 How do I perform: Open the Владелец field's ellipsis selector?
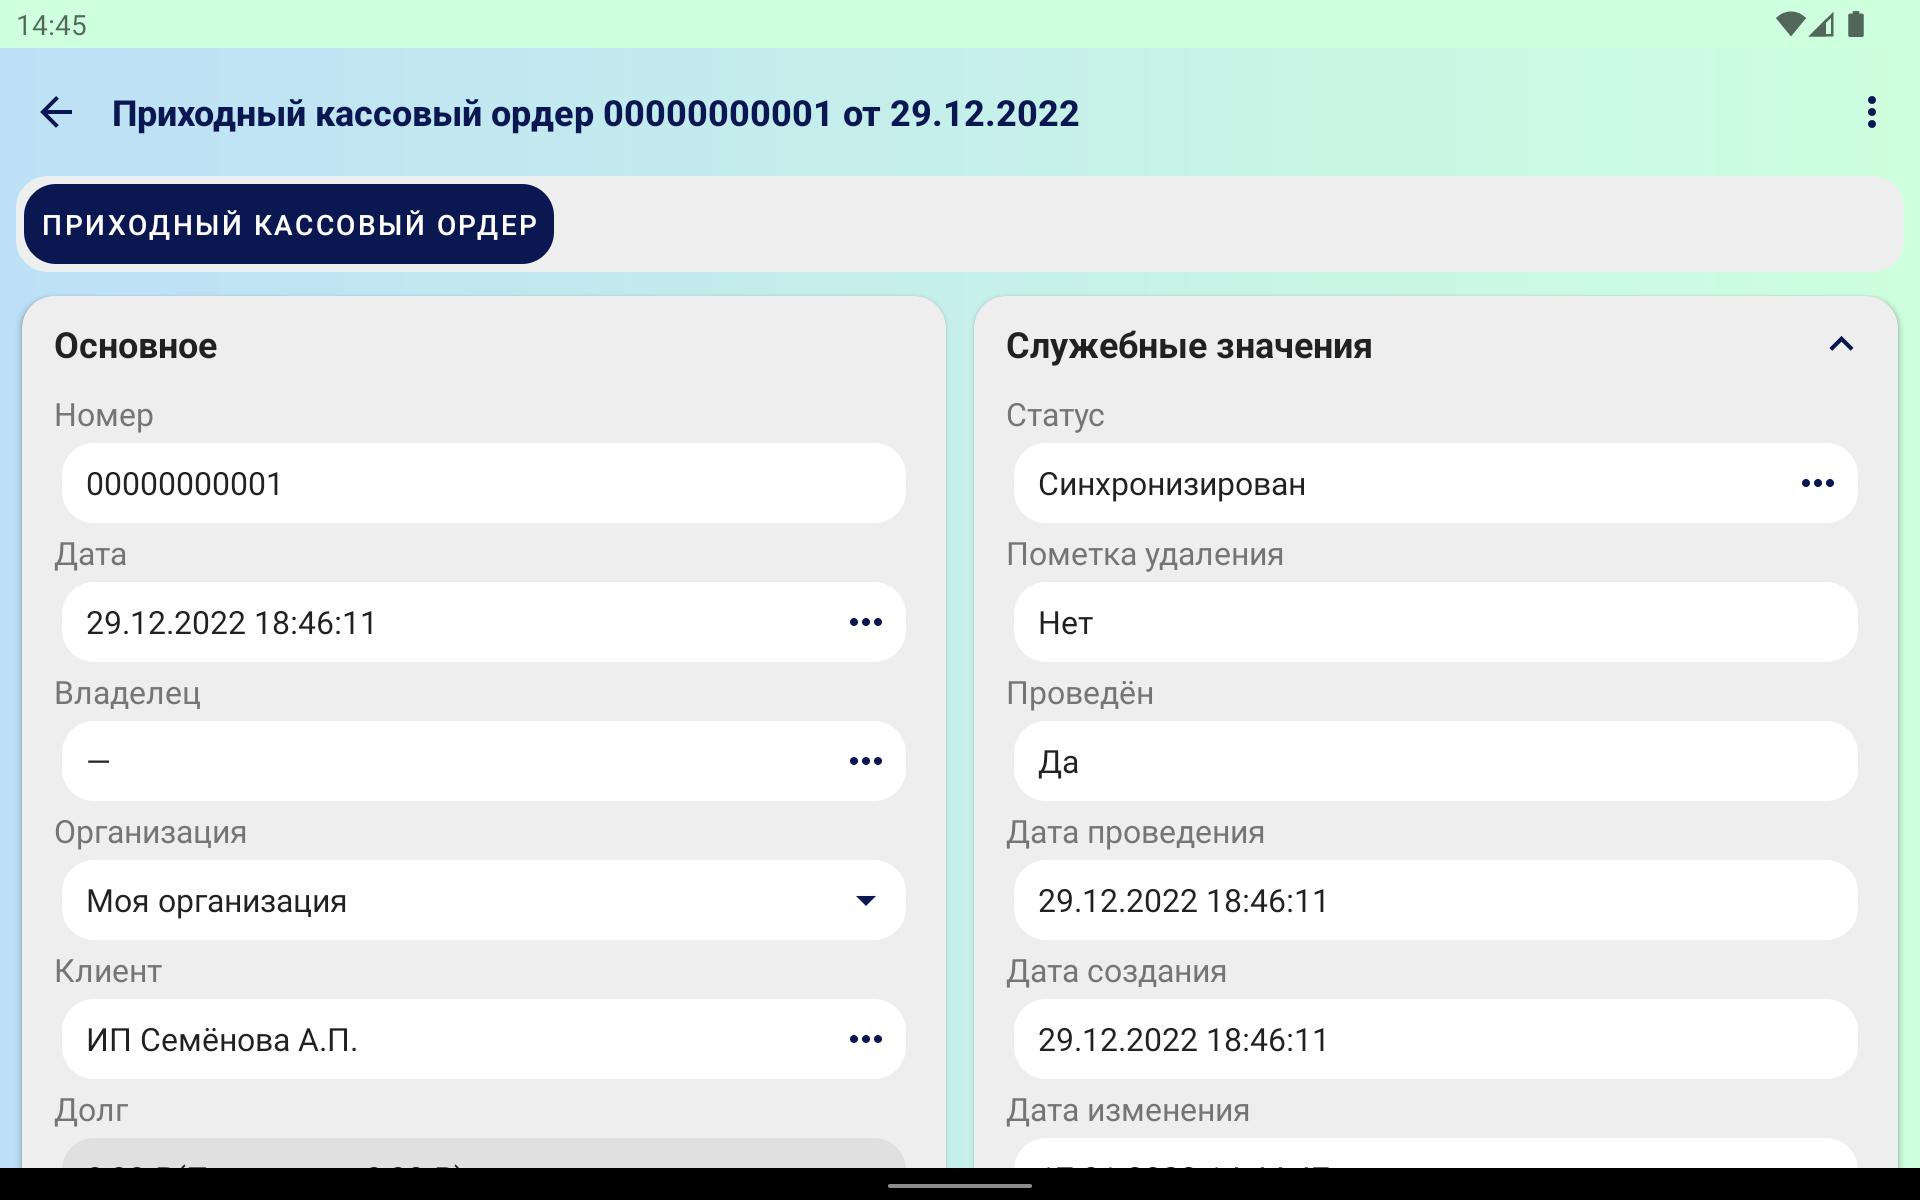pyautogui.click(x=865, y=761)
